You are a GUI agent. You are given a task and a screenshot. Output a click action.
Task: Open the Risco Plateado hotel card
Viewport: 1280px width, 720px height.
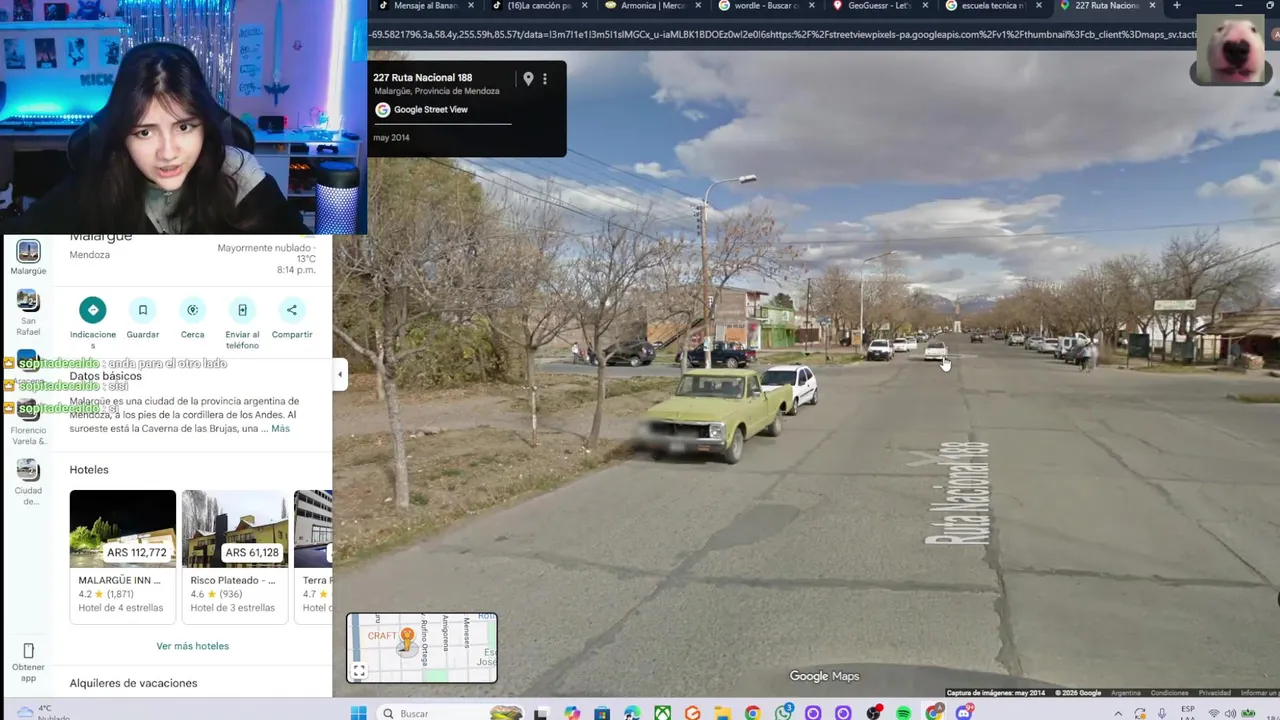(x=235, y=556)
